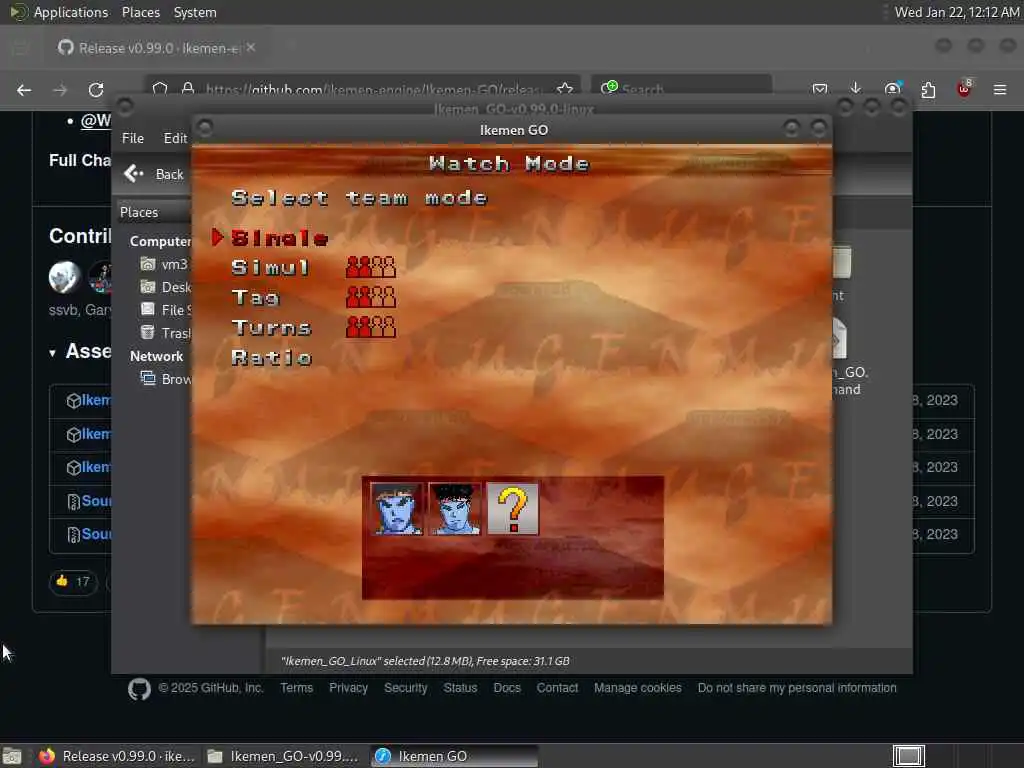Reload the Firefox page

pyautogui.click(x=96, y=90)
